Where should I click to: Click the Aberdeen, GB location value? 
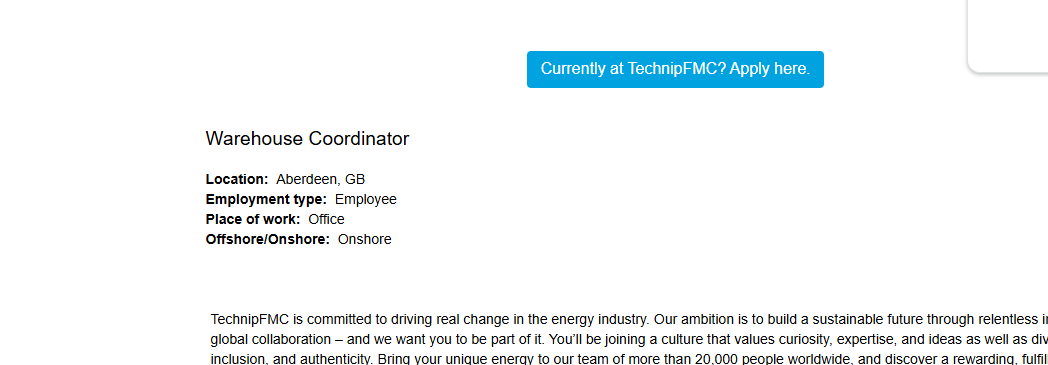coord(321,179)
